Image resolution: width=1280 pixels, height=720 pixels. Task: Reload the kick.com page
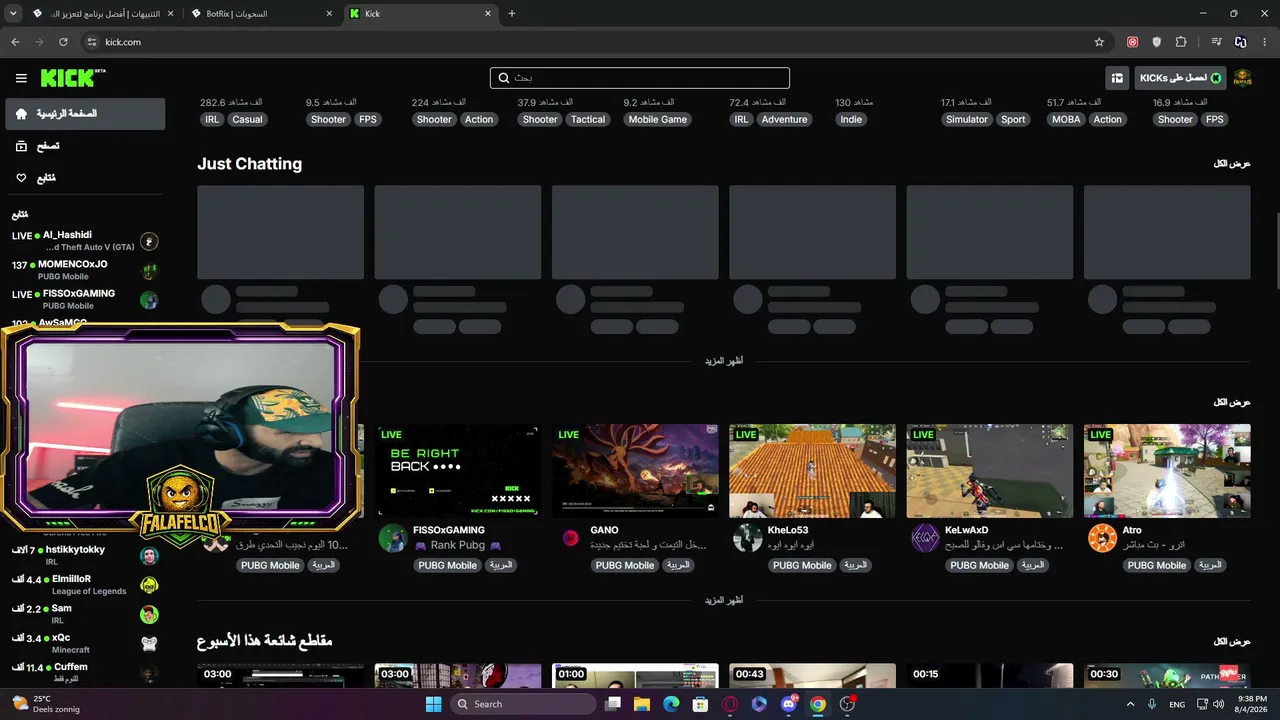pyautogui.click(x=63, y=42)
